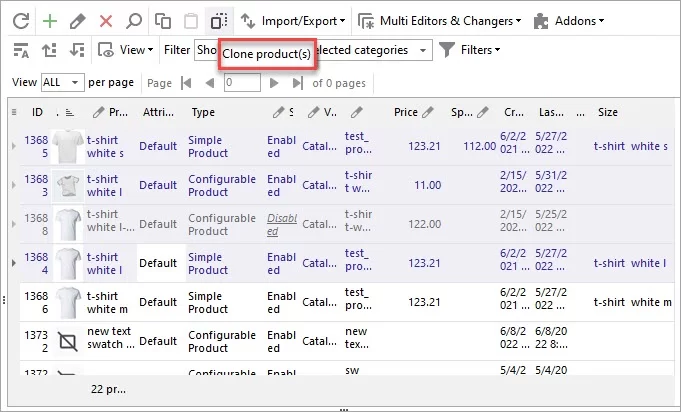Click the page number input field
Image resolution: width=681 pixels, height=412 pixels.
coord(242,82)
